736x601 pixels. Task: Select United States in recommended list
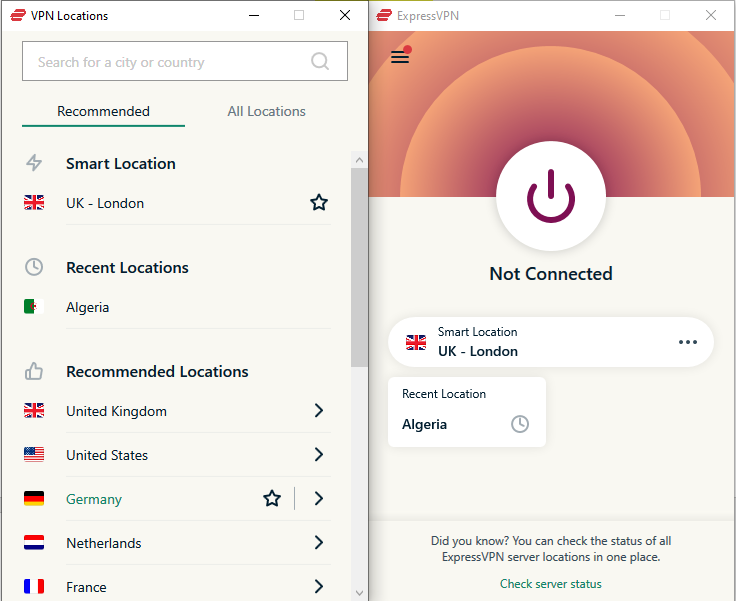pyautogui.click(x=107, y=455)
